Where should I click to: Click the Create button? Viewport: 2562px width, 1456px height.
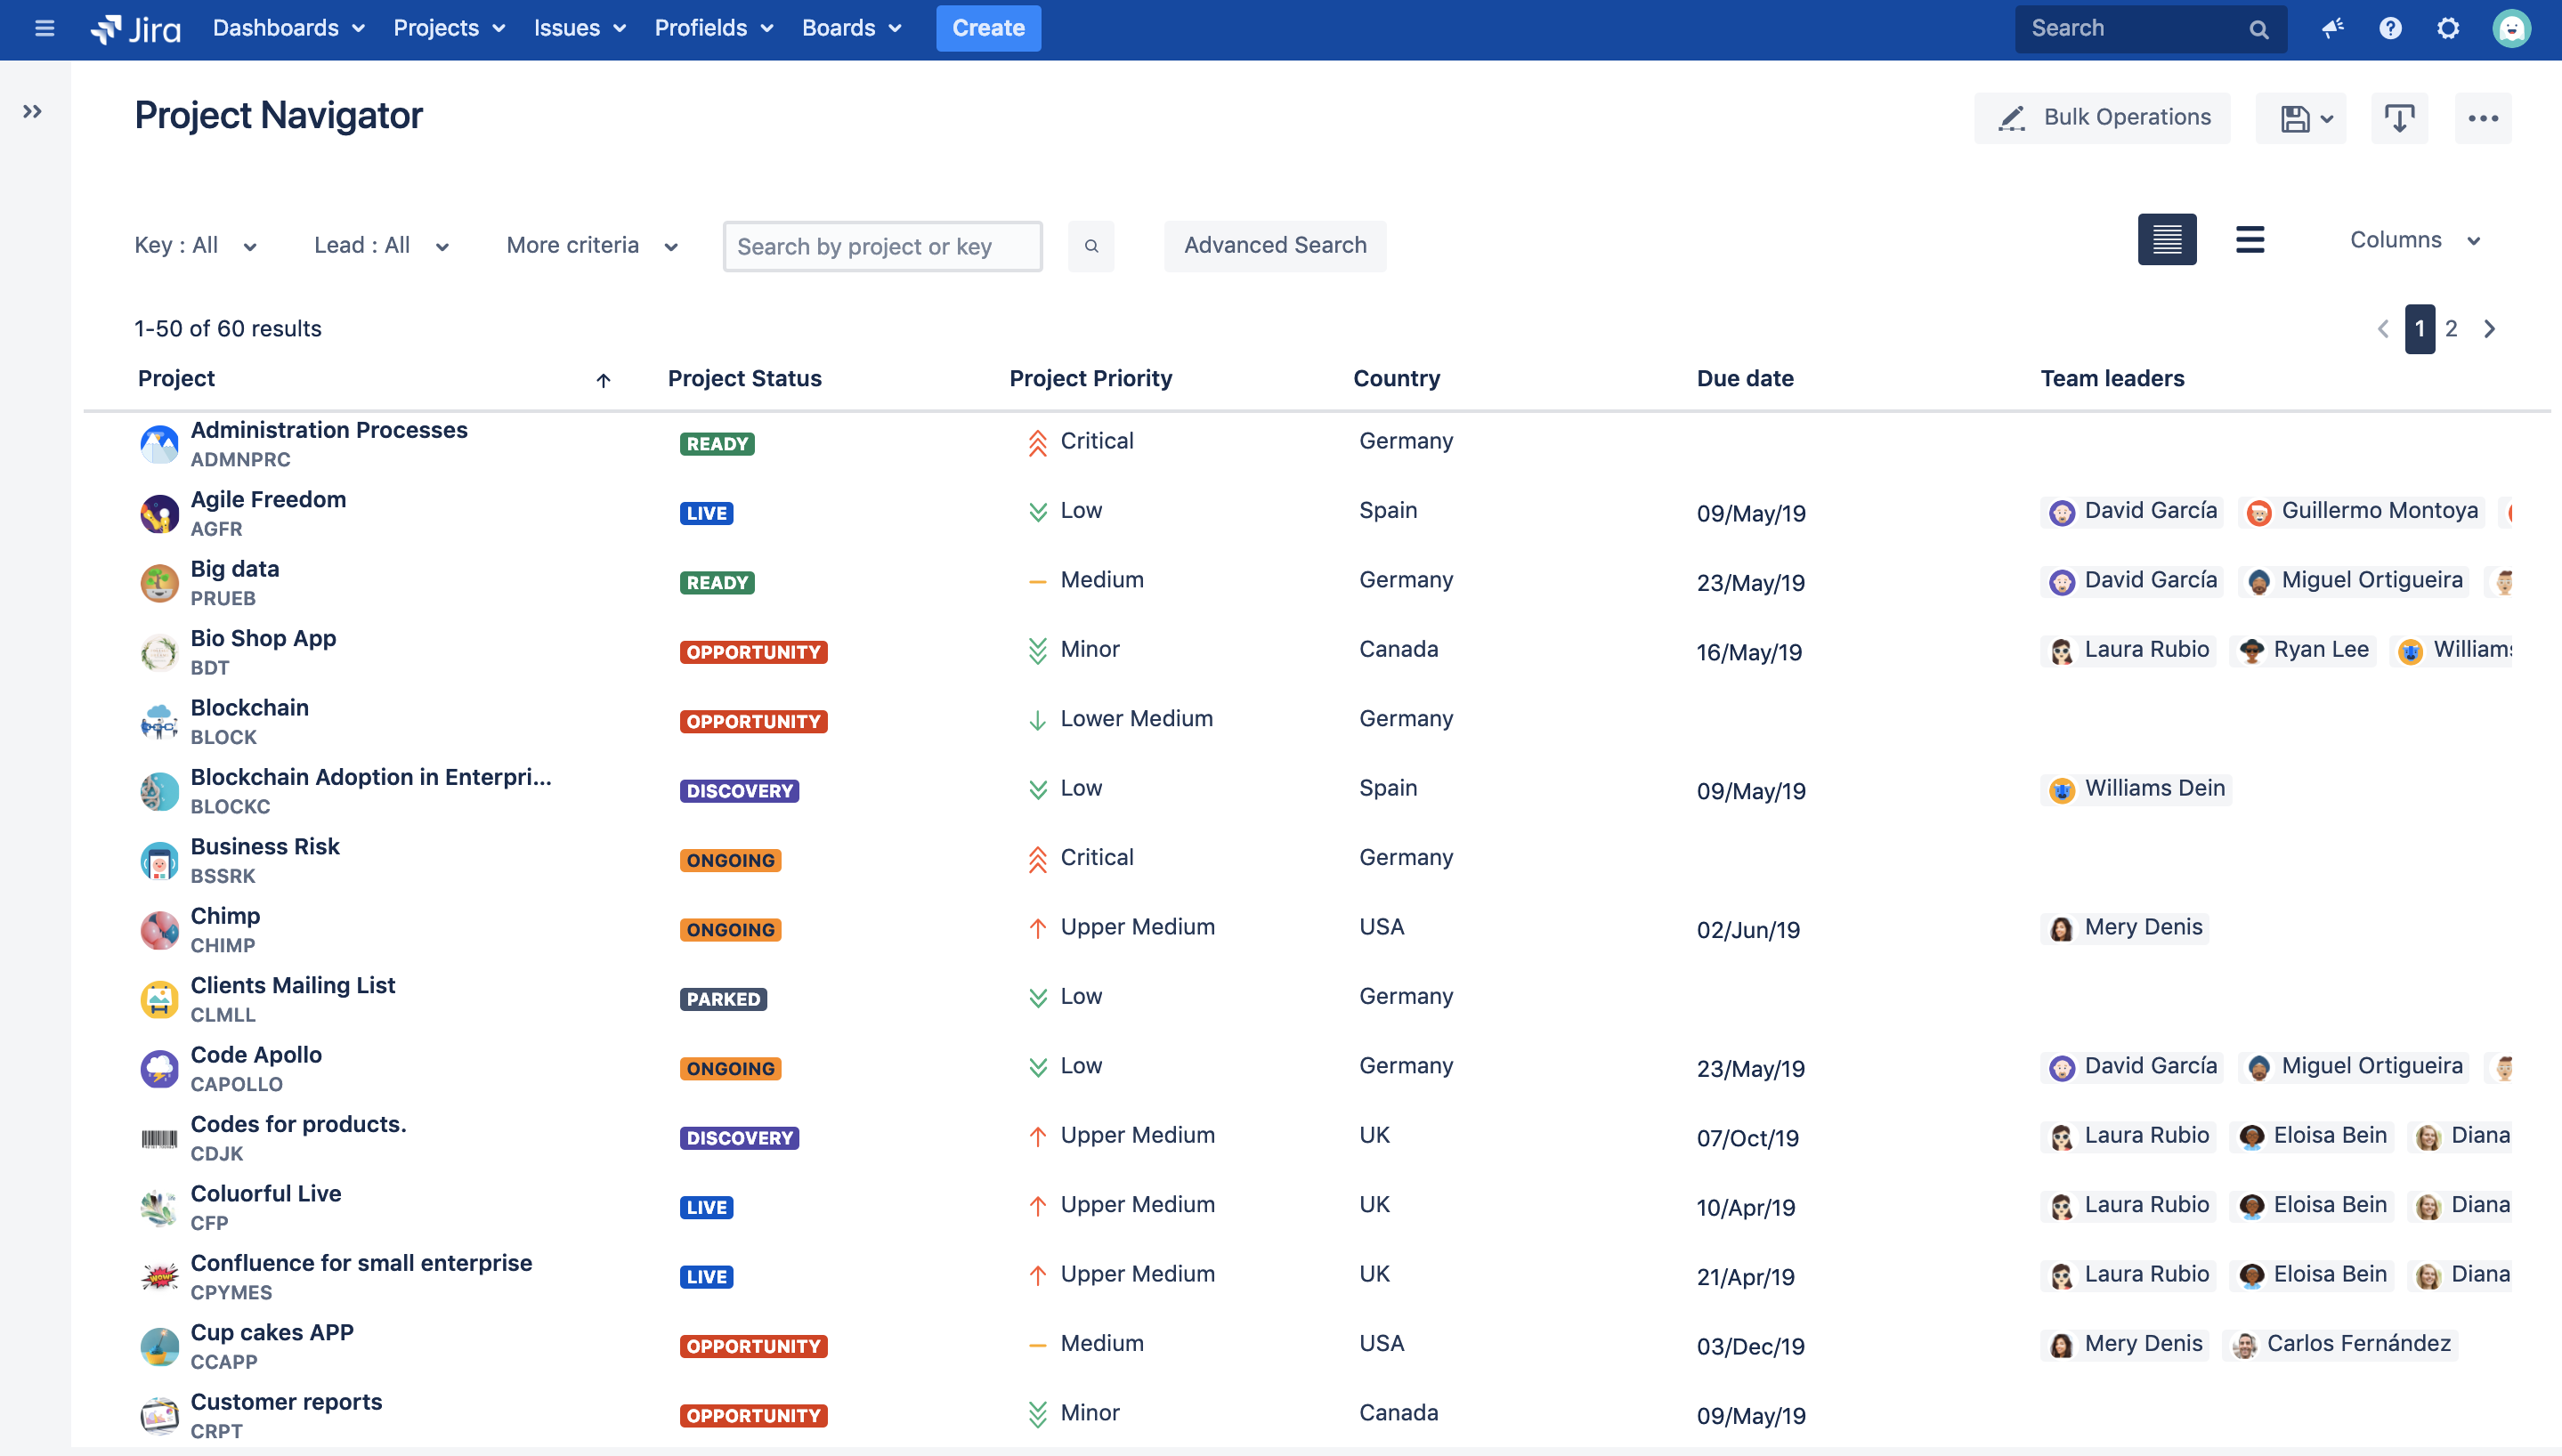pyautogui.click(x=987, y=27)
